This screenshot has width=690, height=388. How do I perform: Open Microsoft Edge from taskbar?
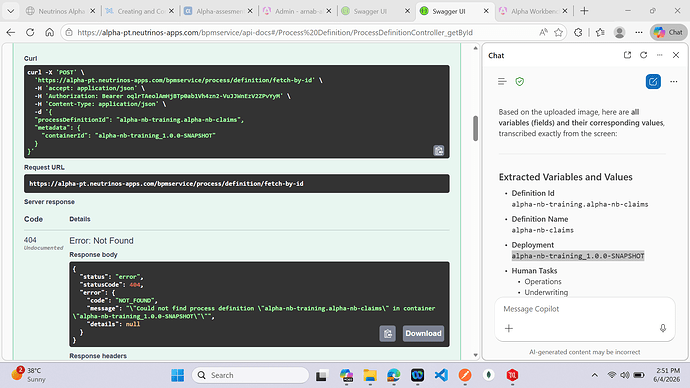coord(393,375)
